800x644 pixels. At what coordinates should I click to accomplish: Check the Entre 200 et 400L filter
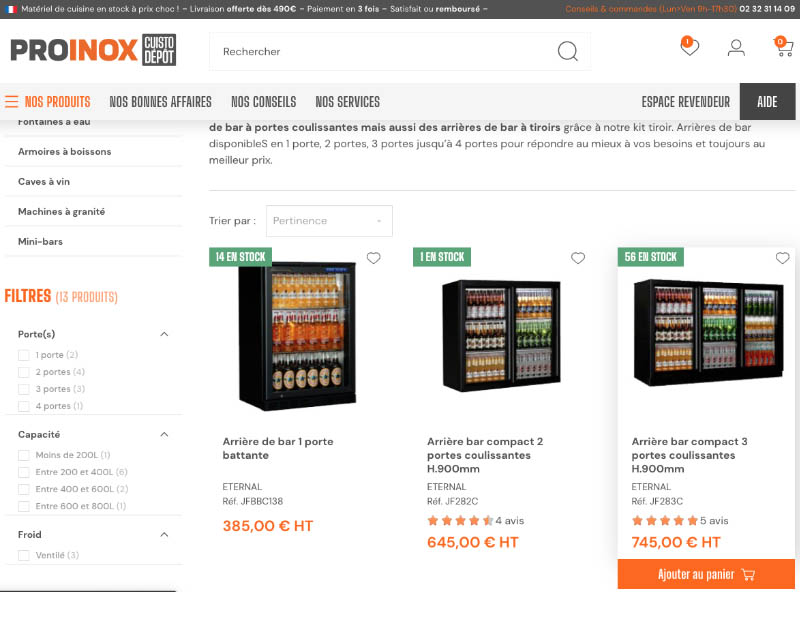(23, 472)
